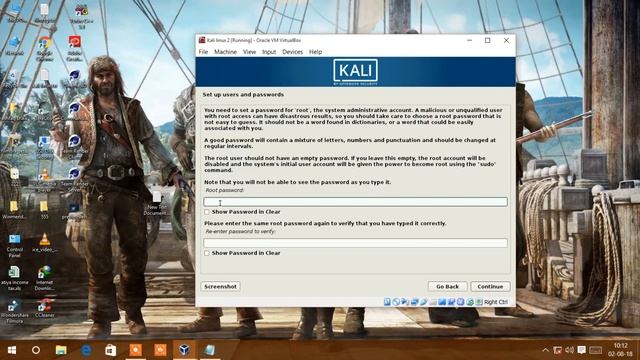Click the first orange recorder taskbar icon

(x=136, y=350)
